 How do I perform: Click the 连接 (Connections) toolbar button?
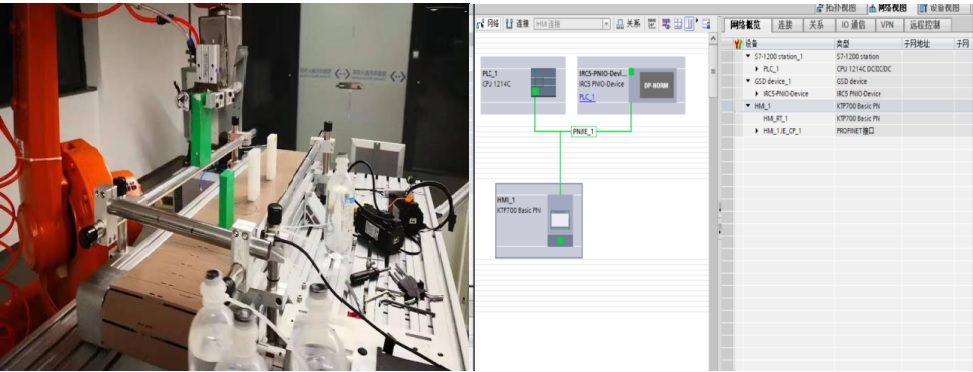(x=517, y=24)
